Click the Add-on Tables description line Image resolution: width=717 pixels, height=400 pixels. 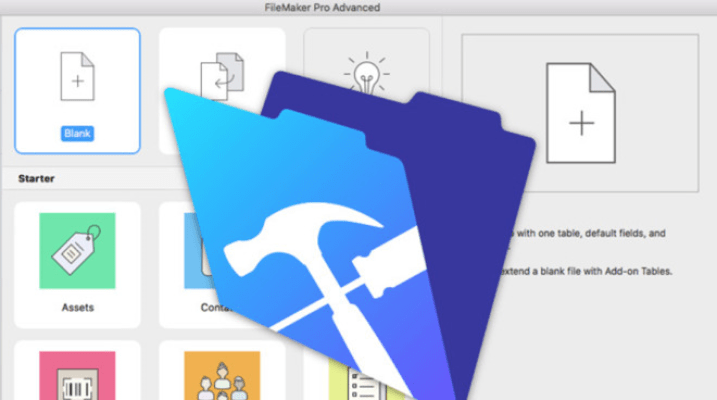click(580, 271)
